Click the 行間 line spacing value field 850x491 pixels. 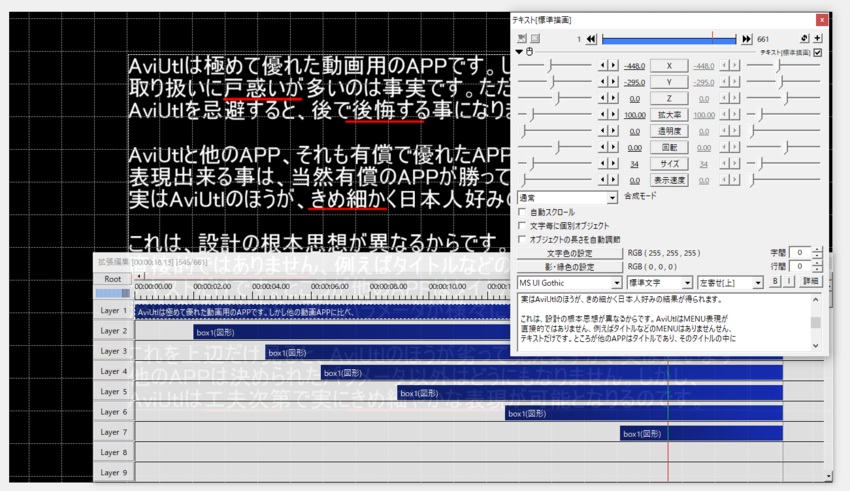tap(801, 266)
